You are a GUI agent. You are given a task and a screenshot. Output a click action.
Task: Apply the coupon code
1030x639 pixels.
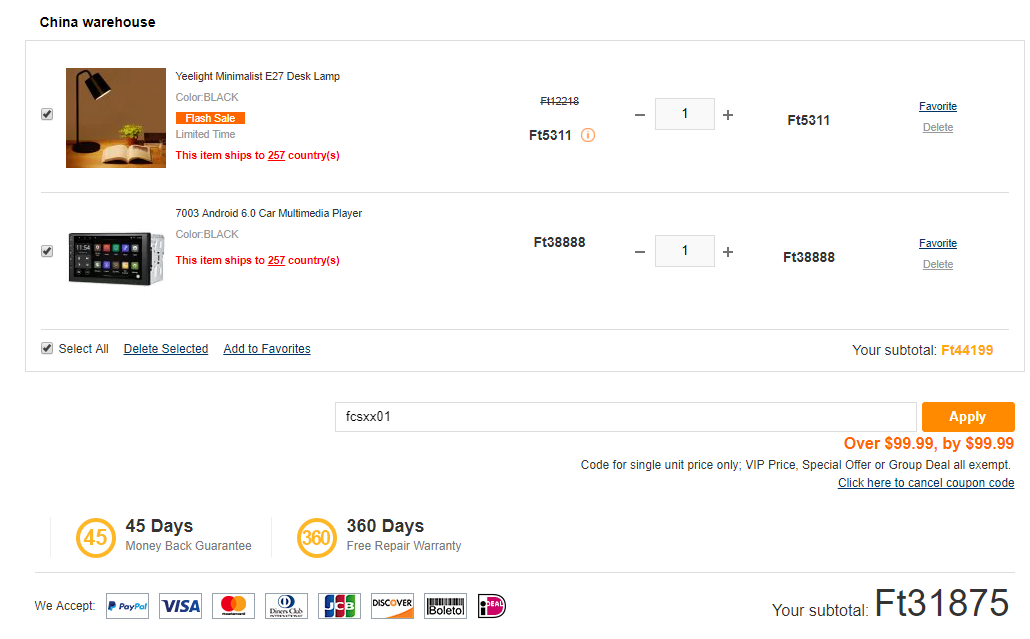tap(968, 416)
